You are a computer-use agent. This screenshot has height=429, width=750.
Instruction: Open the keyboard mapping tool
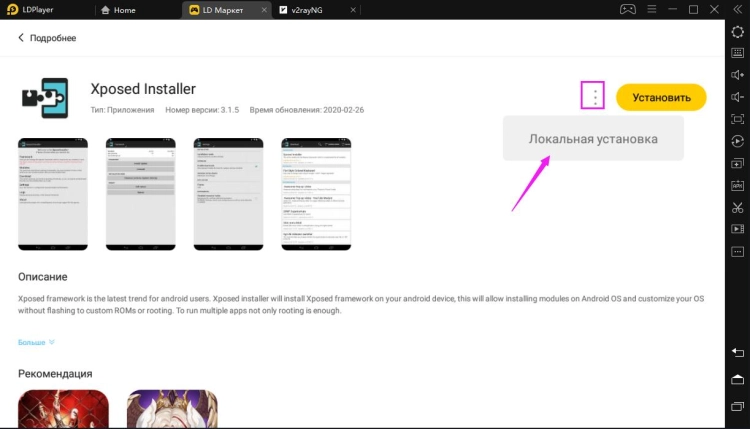pos(738,53)
